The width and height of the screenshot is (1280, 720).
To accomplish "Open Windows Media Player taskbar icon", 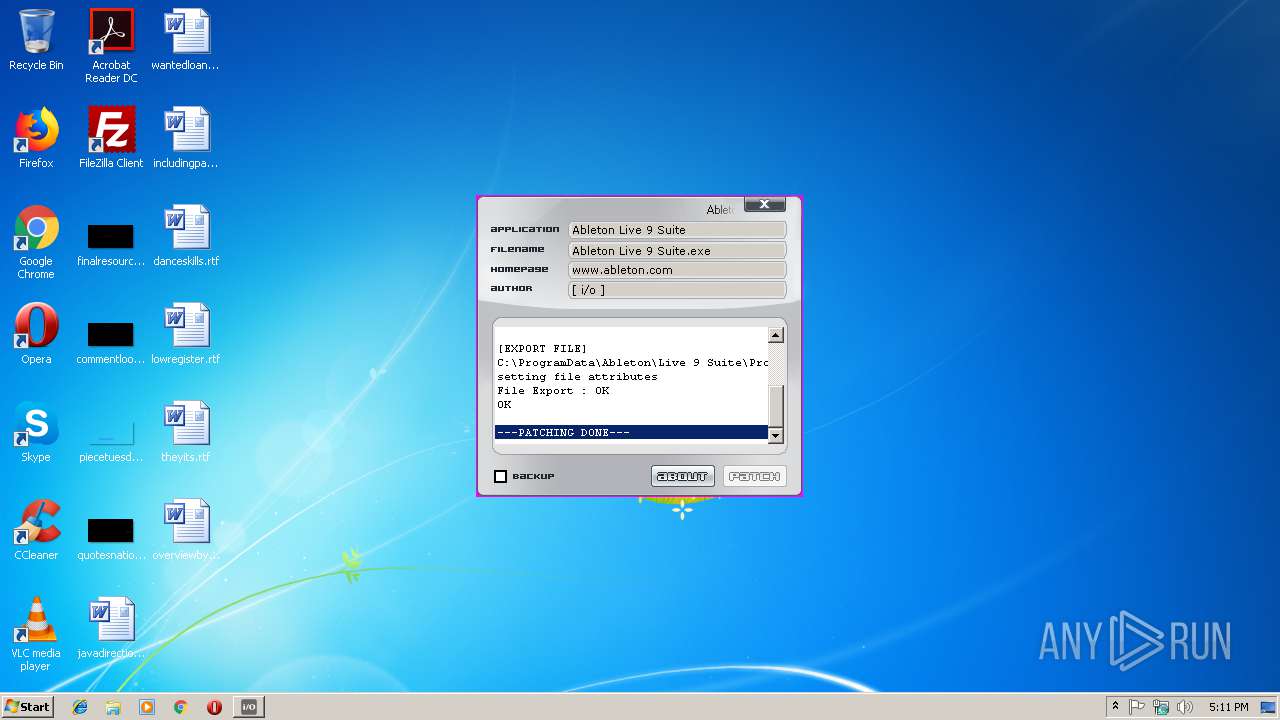I will [147, 707].
